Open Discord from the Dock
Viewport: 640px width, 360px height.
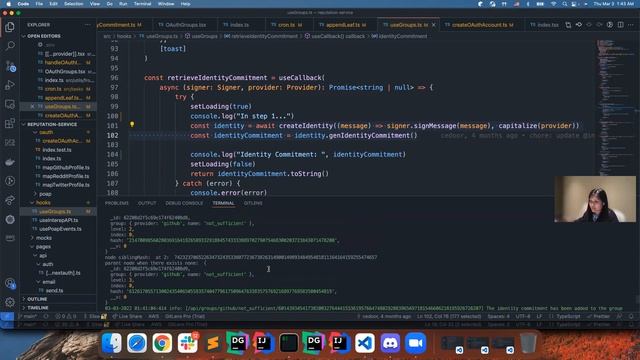[390, 343]
